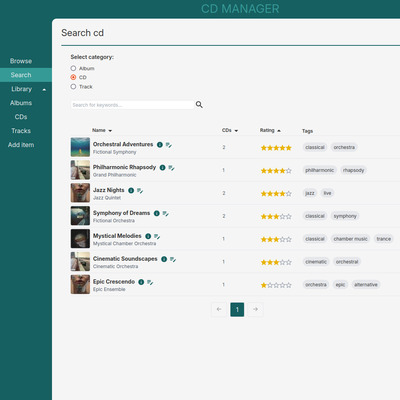Viewport: 400px width, 400px height.
Task: Show info for Epic Crescendo
Action: [141, 282]
